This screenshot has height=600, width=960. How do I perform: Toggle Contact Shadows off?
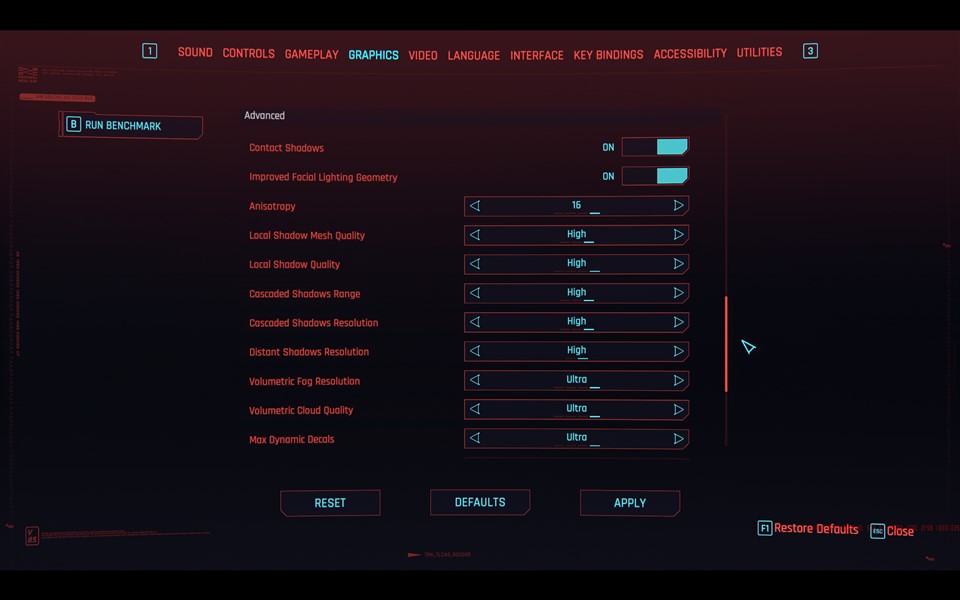click(655, 147)
